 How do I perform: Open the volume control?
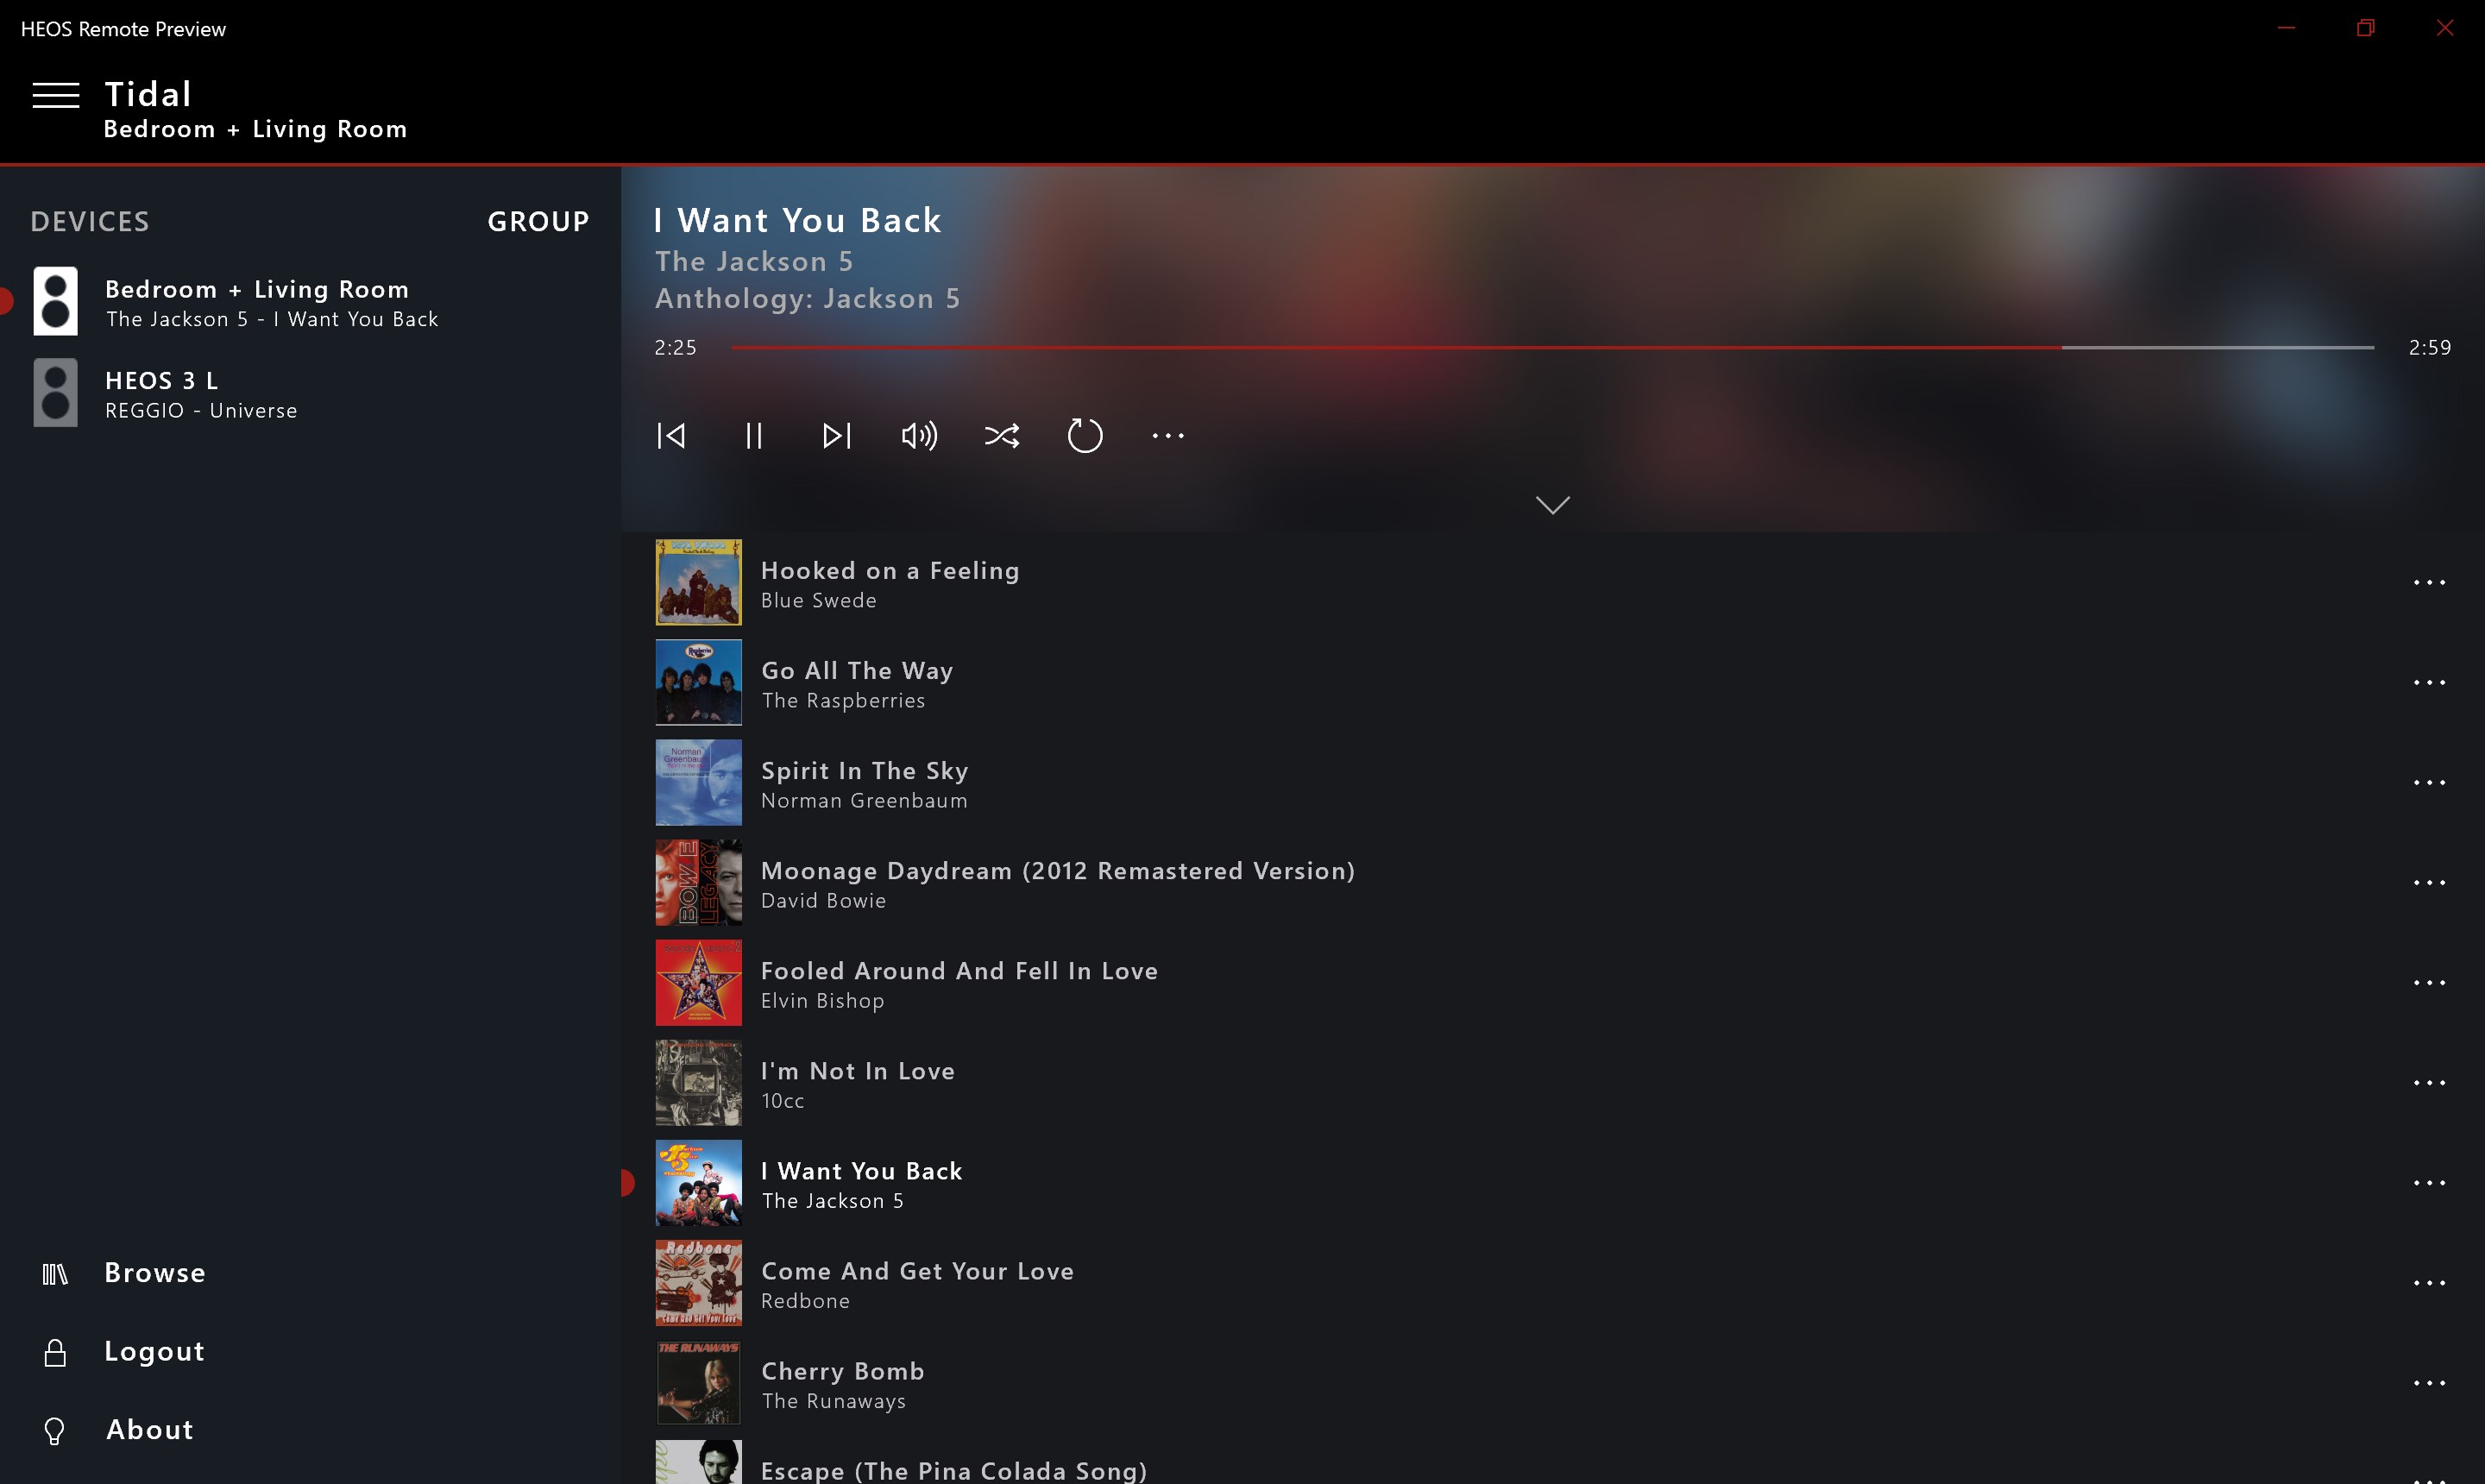pyautogui.click(x=918, y=435)
